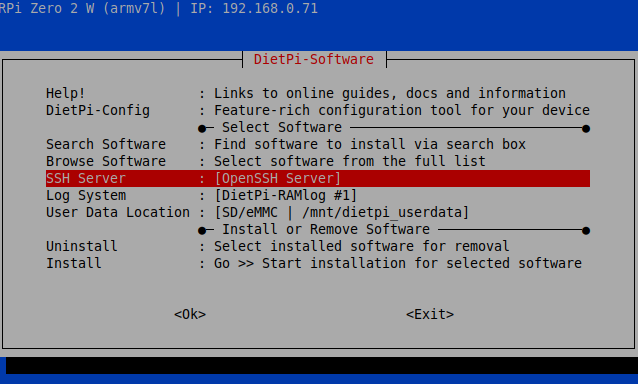Image resolution: width=638 pixels, height=384 pixels.
Task: Activate the <Ok> button
Action: (x=190, y=314)
